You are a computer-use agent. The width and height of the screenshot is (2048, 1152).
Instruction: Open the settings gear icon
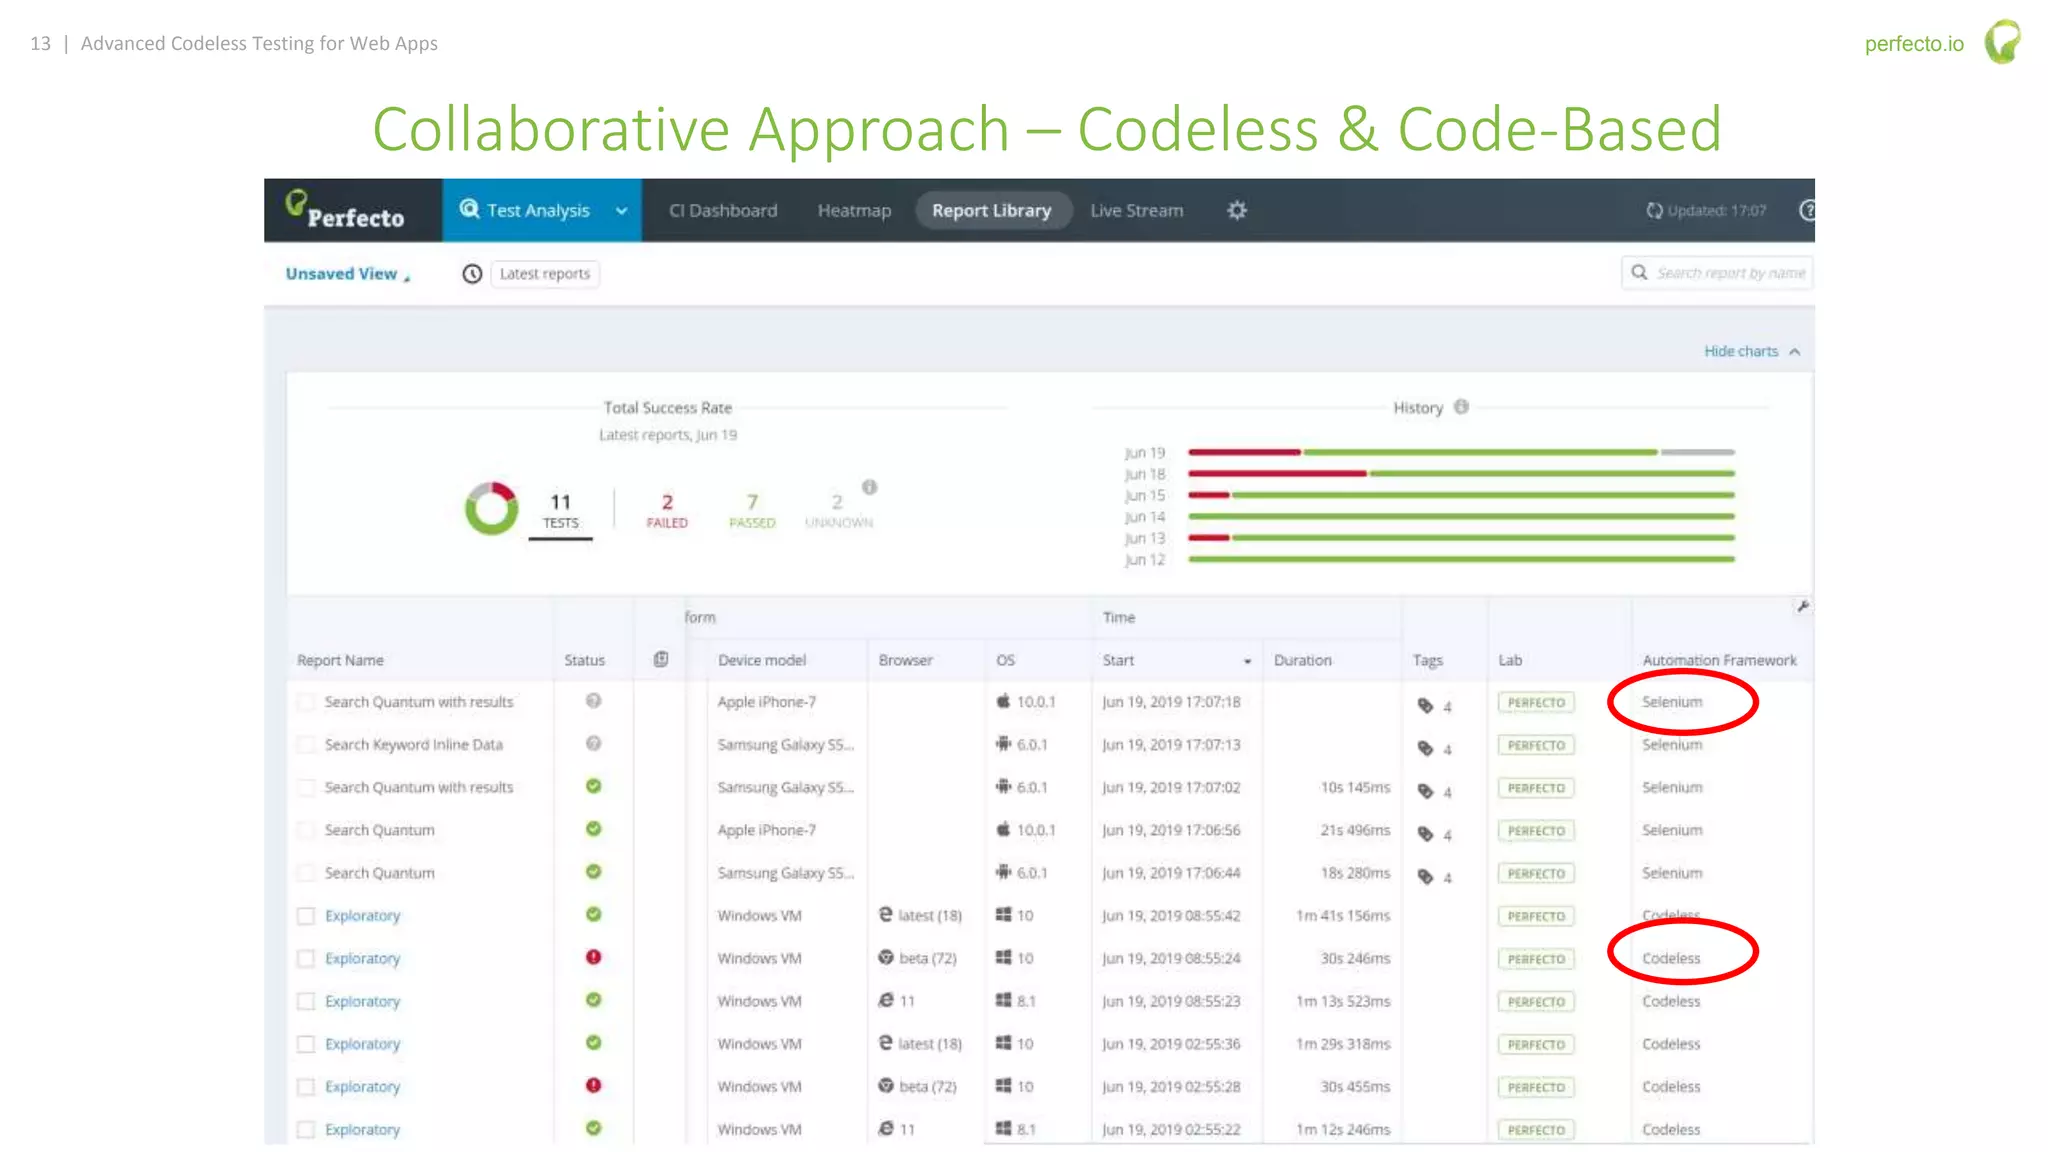(1237, 210)
